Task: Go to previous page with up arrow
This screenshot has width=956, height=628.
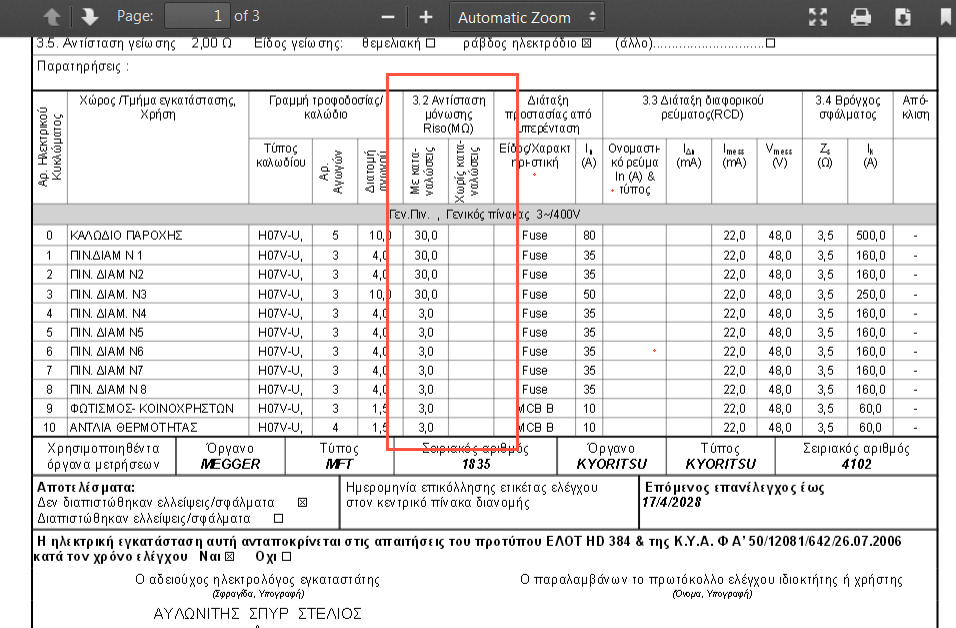Action: click(x=52, y=16)
